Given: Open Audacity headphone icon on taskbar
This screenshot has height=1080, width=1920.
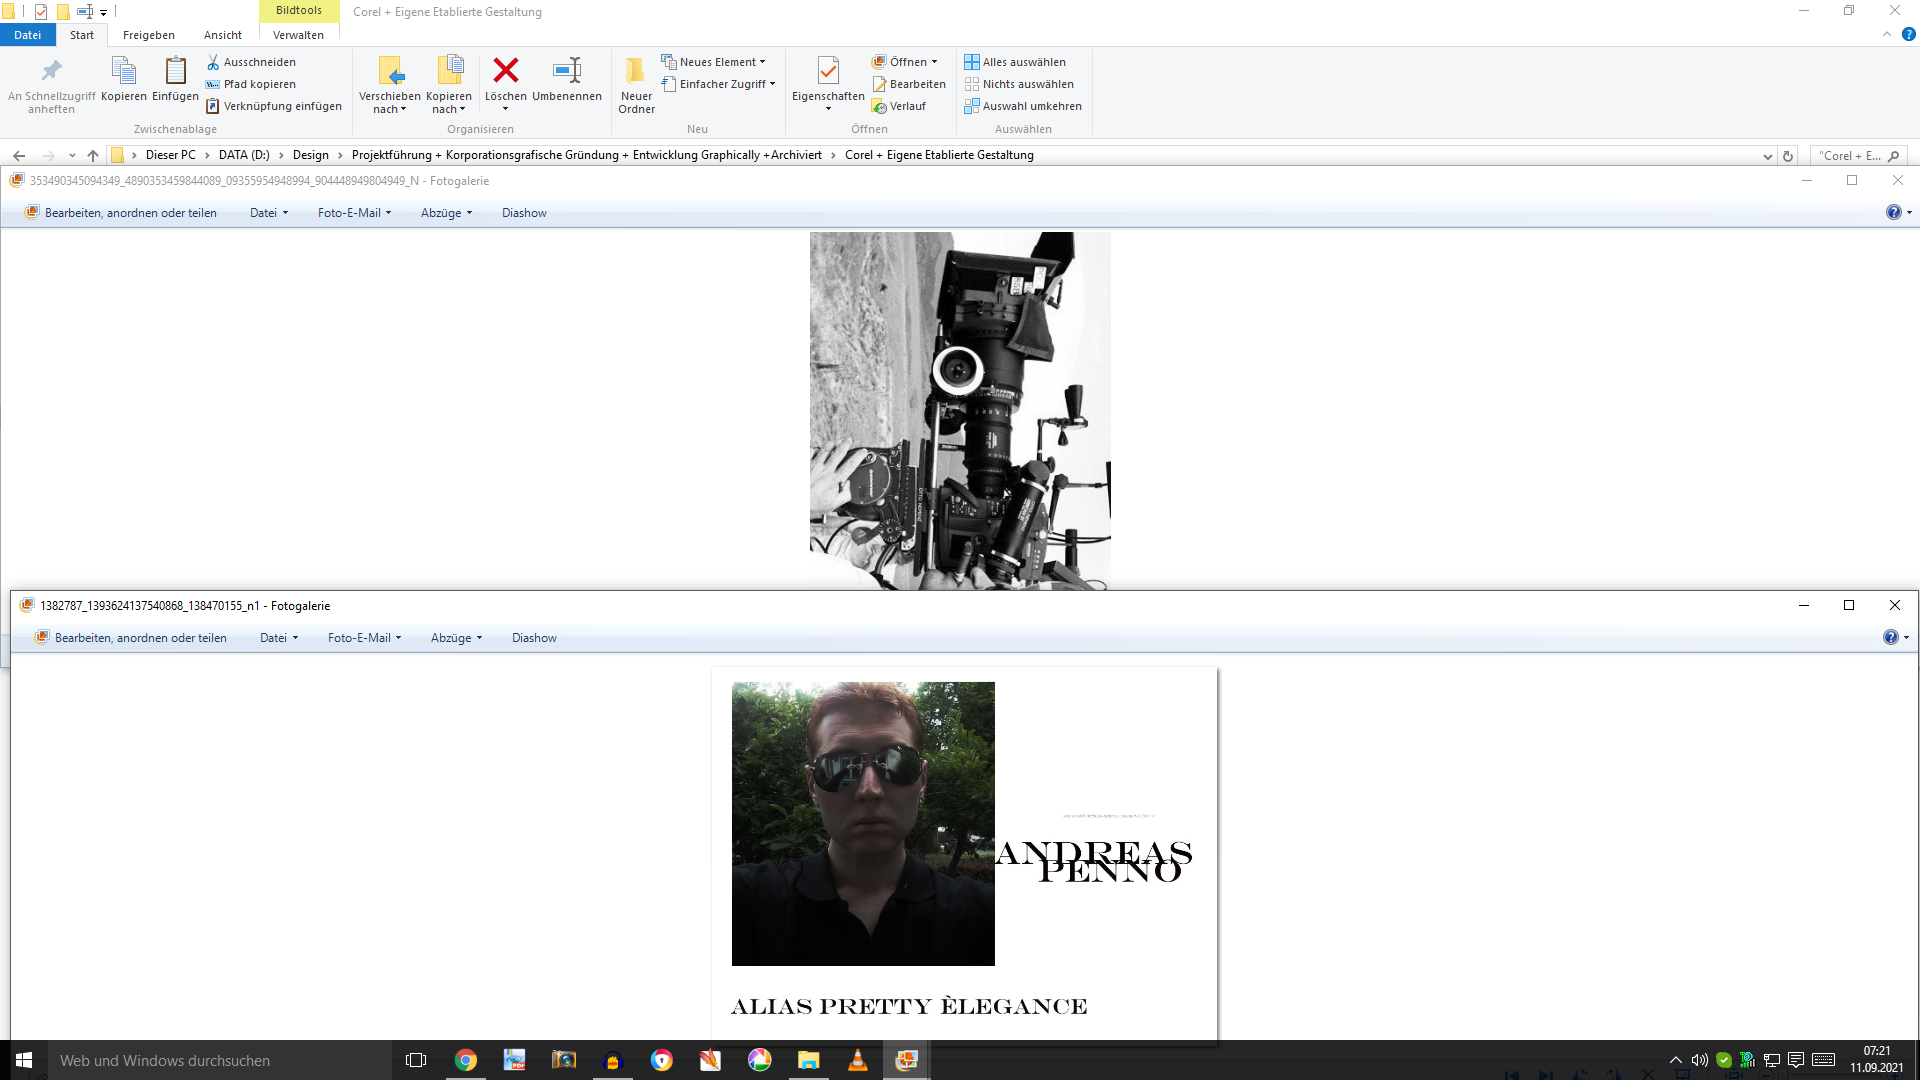Looking at the screenshot, I should 613,1060.
